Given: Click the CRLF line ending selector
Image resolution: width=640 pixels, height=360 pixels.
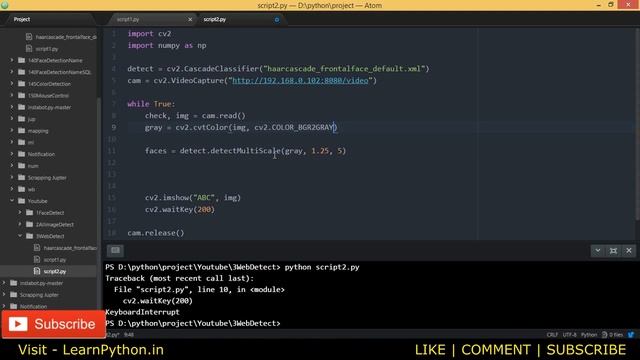Looking at the screenshot, I should (x=552, y=335).
